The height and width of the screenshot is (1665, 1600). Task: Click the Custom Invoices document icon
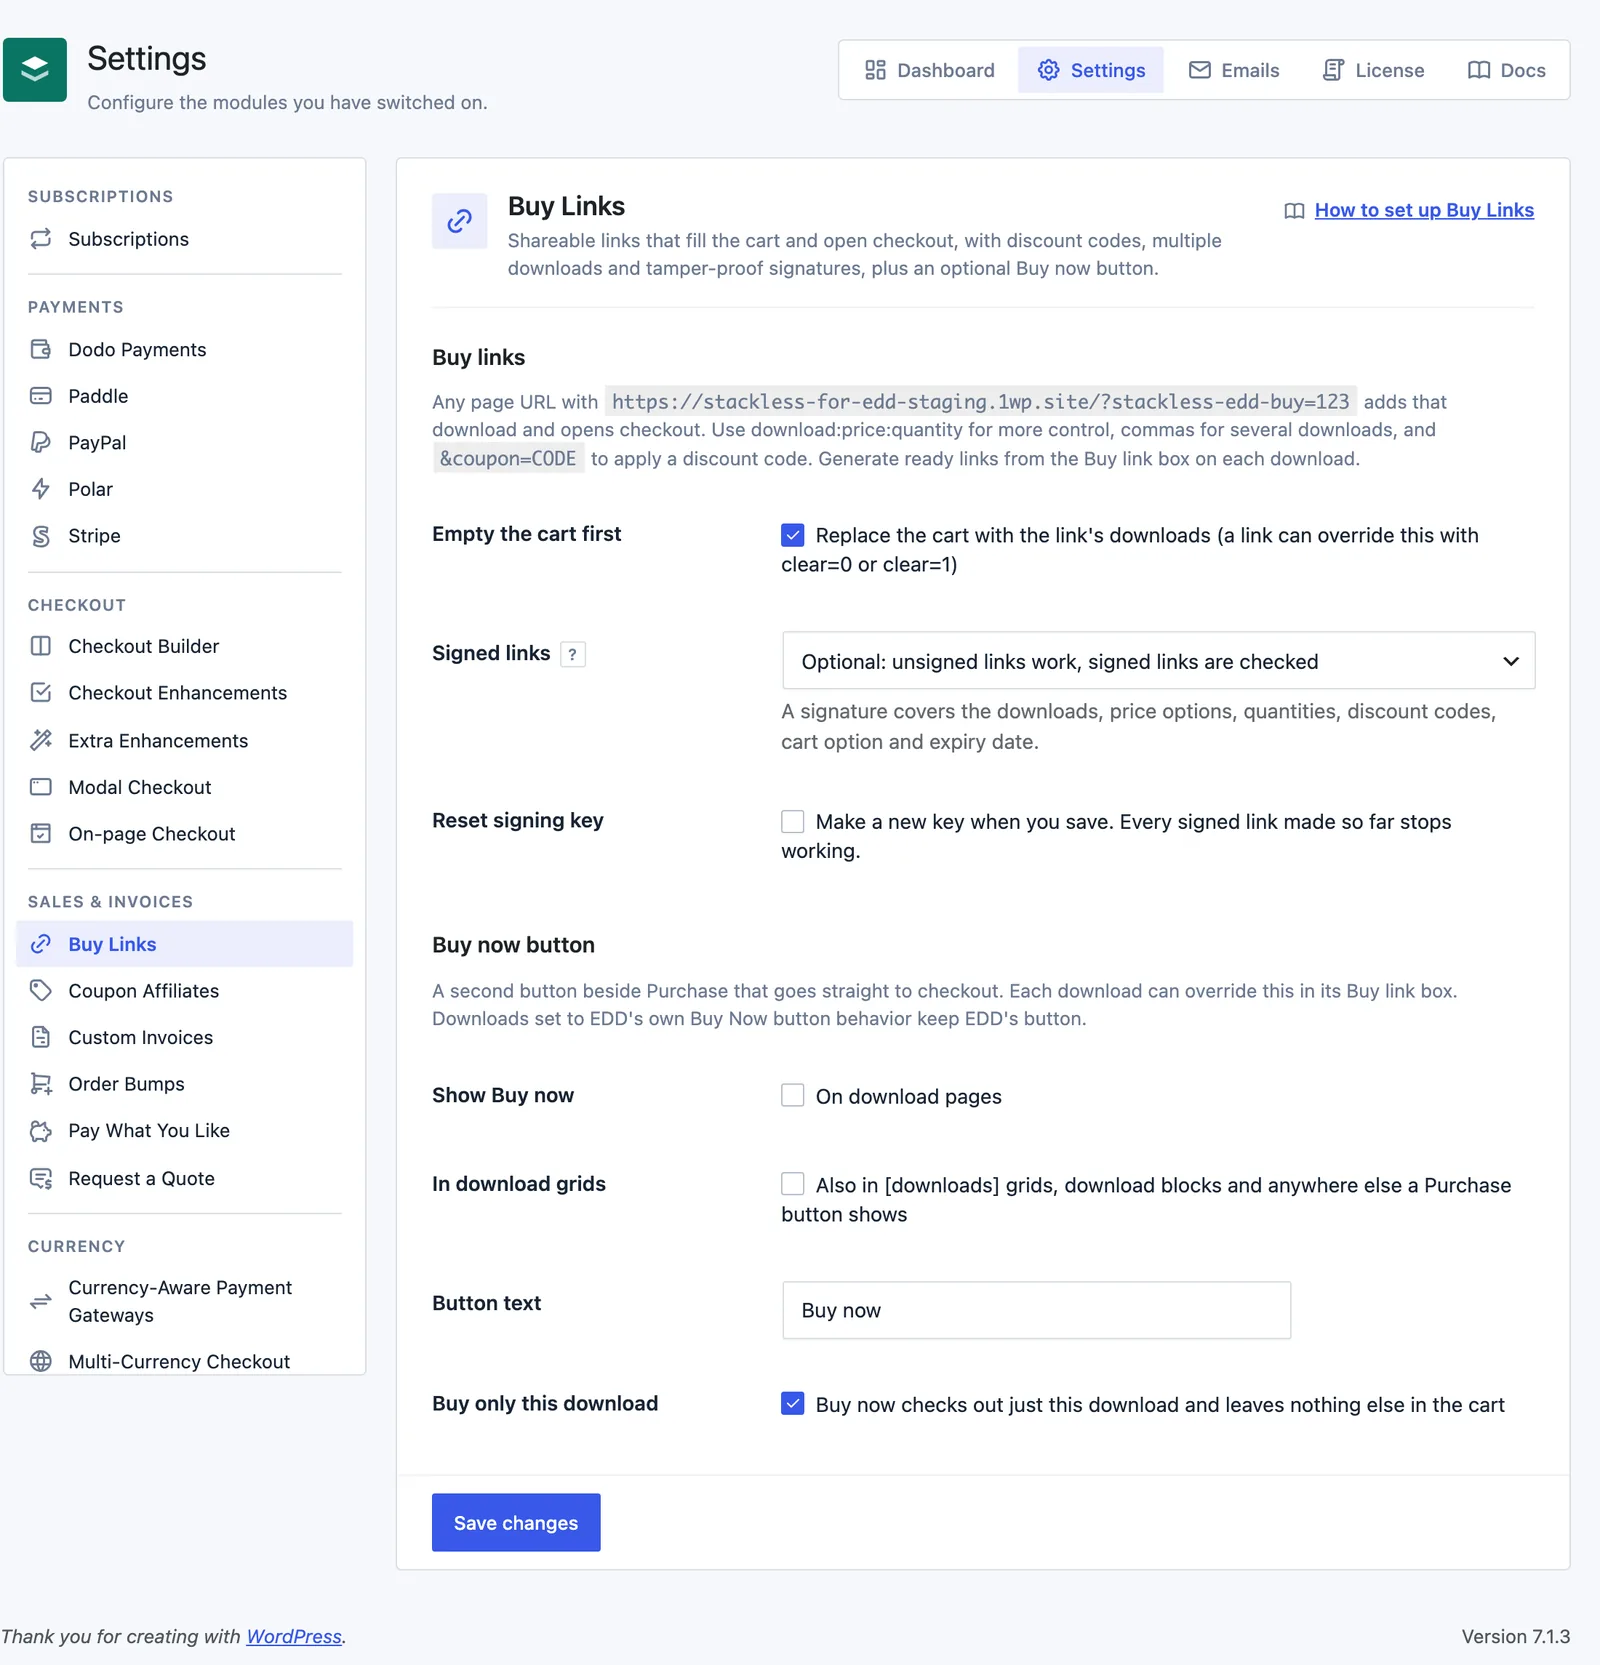coord(41,1037)
